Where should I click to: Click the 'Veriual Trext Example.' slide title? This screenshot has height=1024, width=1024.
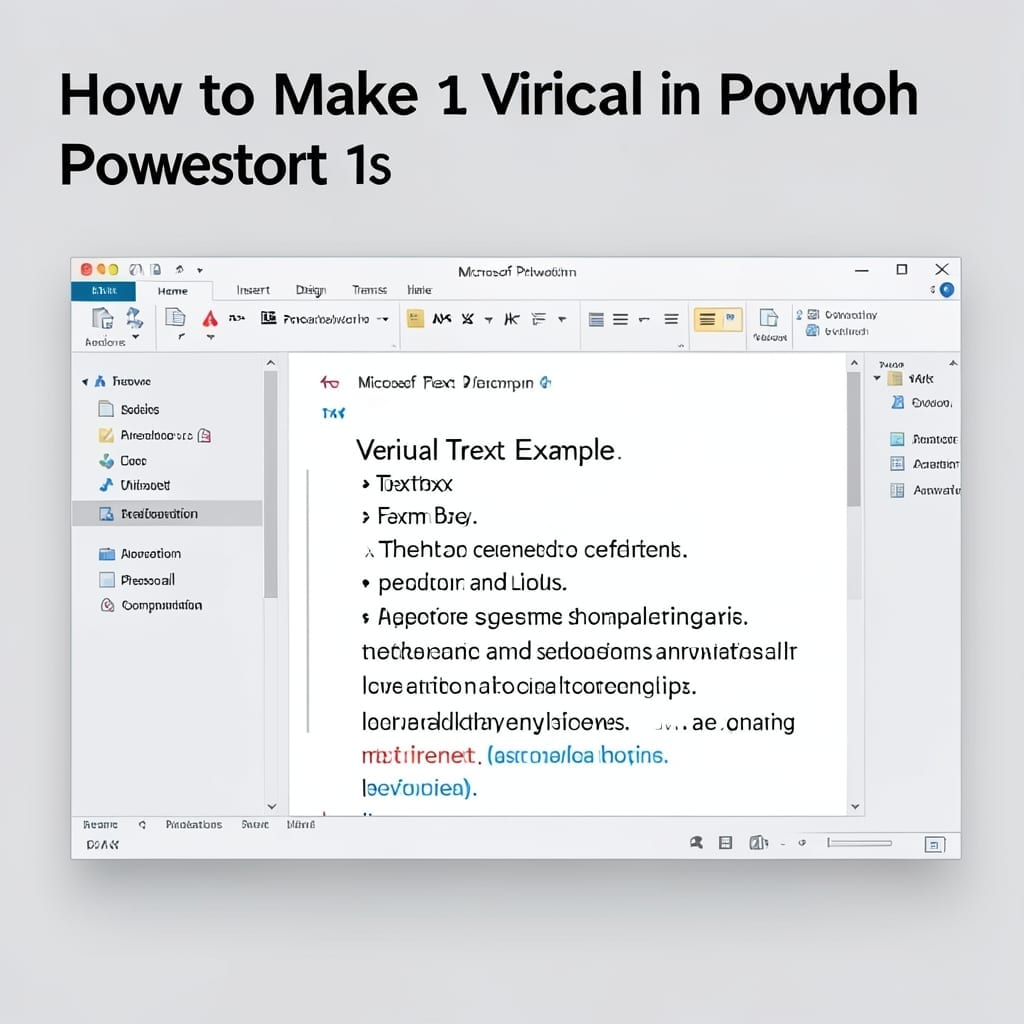[x=488, y=450]
